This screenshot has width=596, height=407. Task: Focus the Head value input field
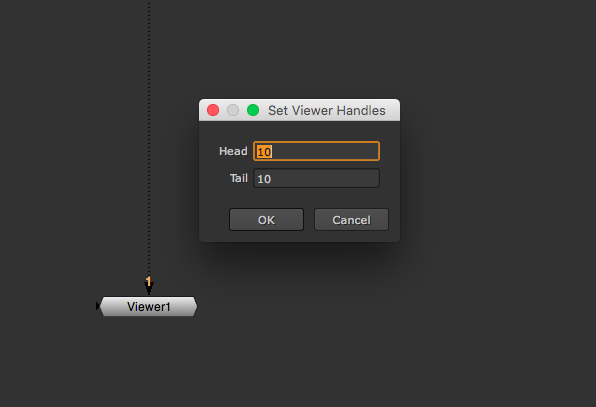[x=316, y=151]
